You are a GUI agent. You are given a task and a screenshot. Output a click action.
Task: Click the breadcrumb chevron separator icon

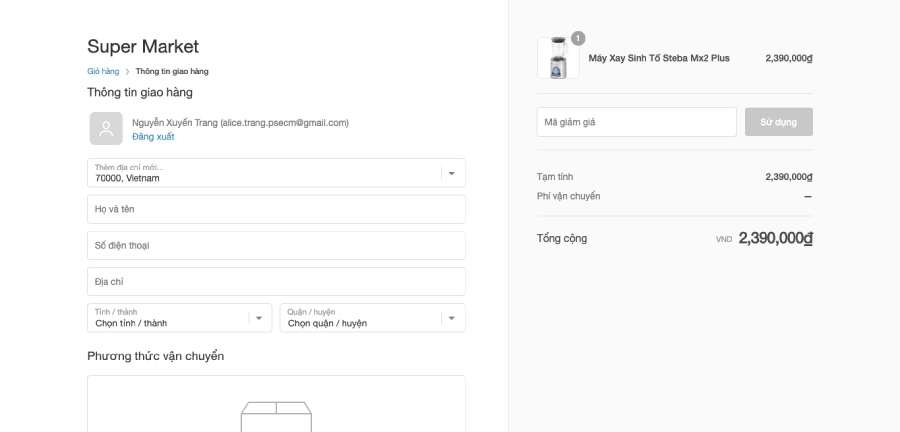(127, 72)
